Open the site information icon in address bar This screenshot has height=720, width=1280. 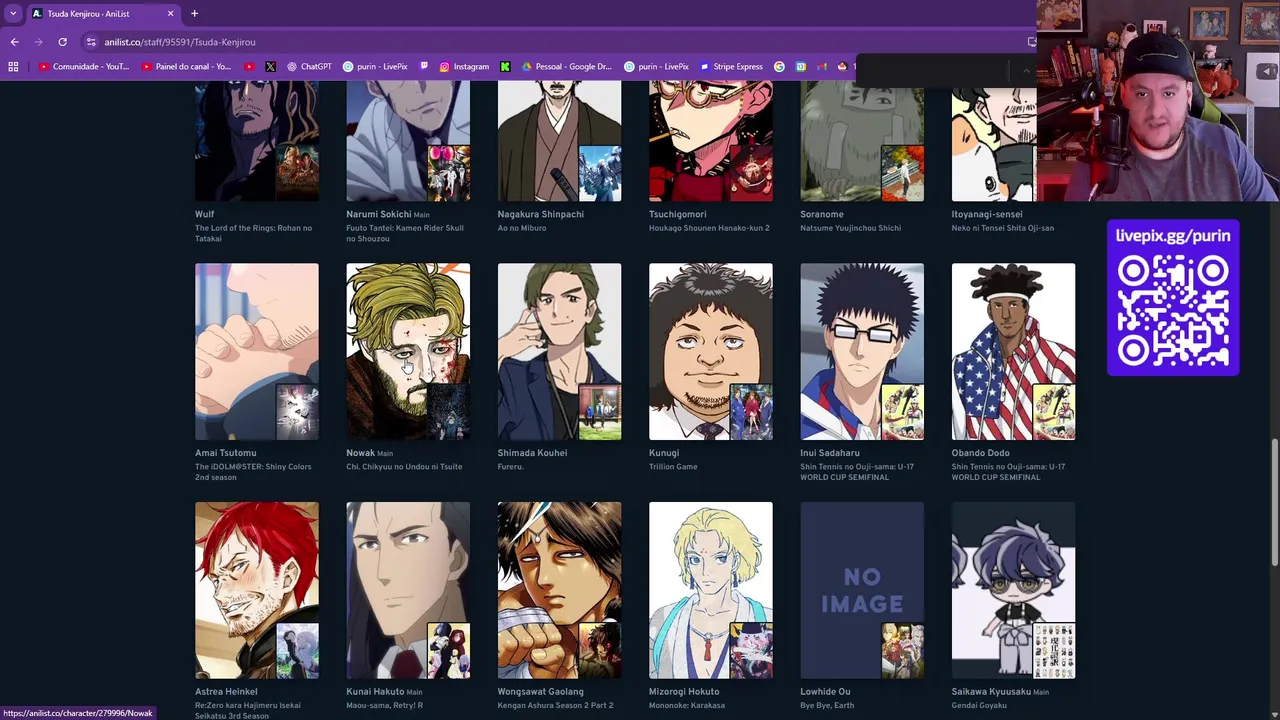tap(91, 42)
